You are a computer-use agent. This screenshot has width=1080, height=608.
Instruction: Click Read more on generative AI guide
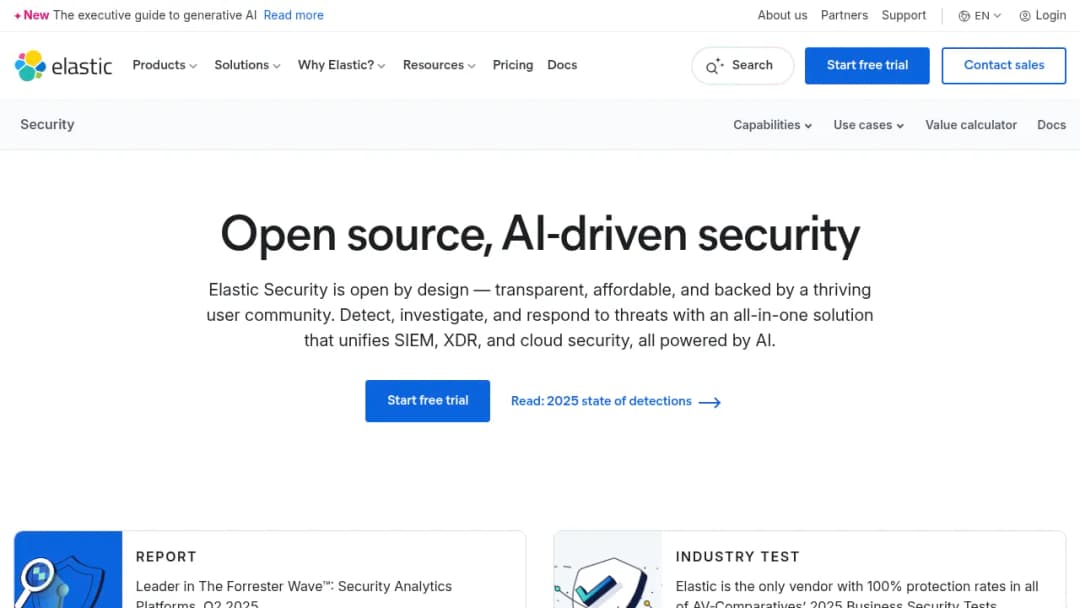(x=293, y=15)
